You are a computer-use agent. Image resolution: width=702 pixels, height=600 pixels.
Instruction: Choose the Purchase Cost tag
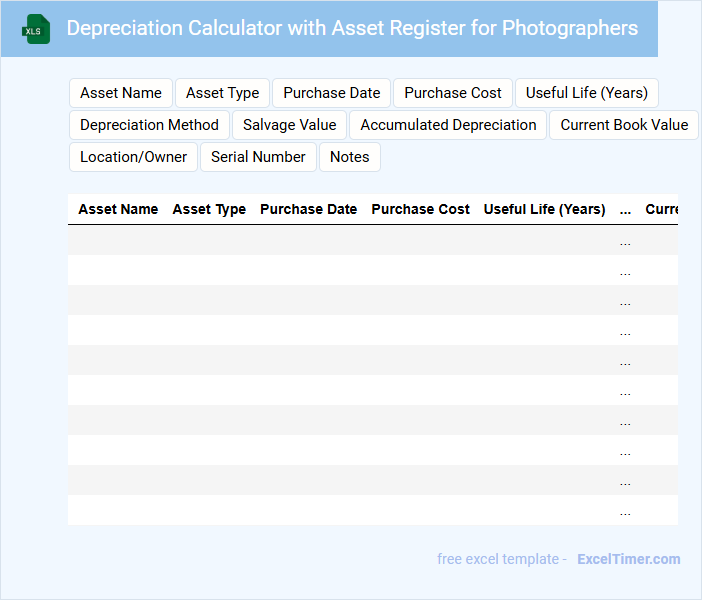453,93
